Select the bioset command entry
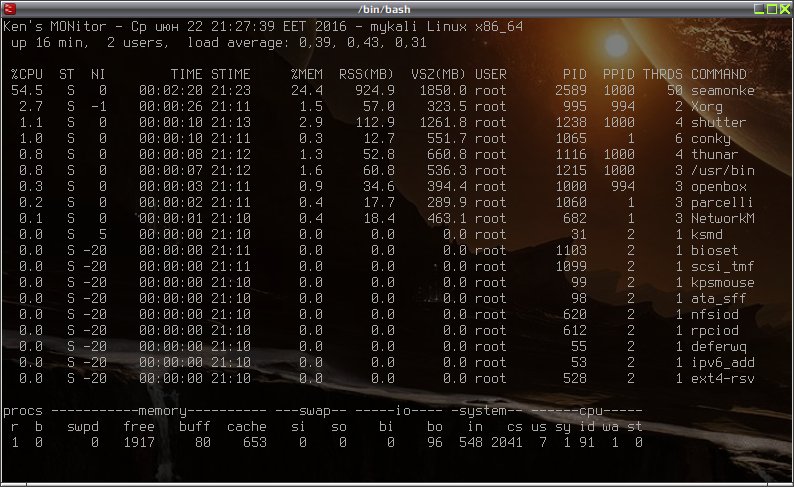Screen dimensions: 794x487 [714, 251]
